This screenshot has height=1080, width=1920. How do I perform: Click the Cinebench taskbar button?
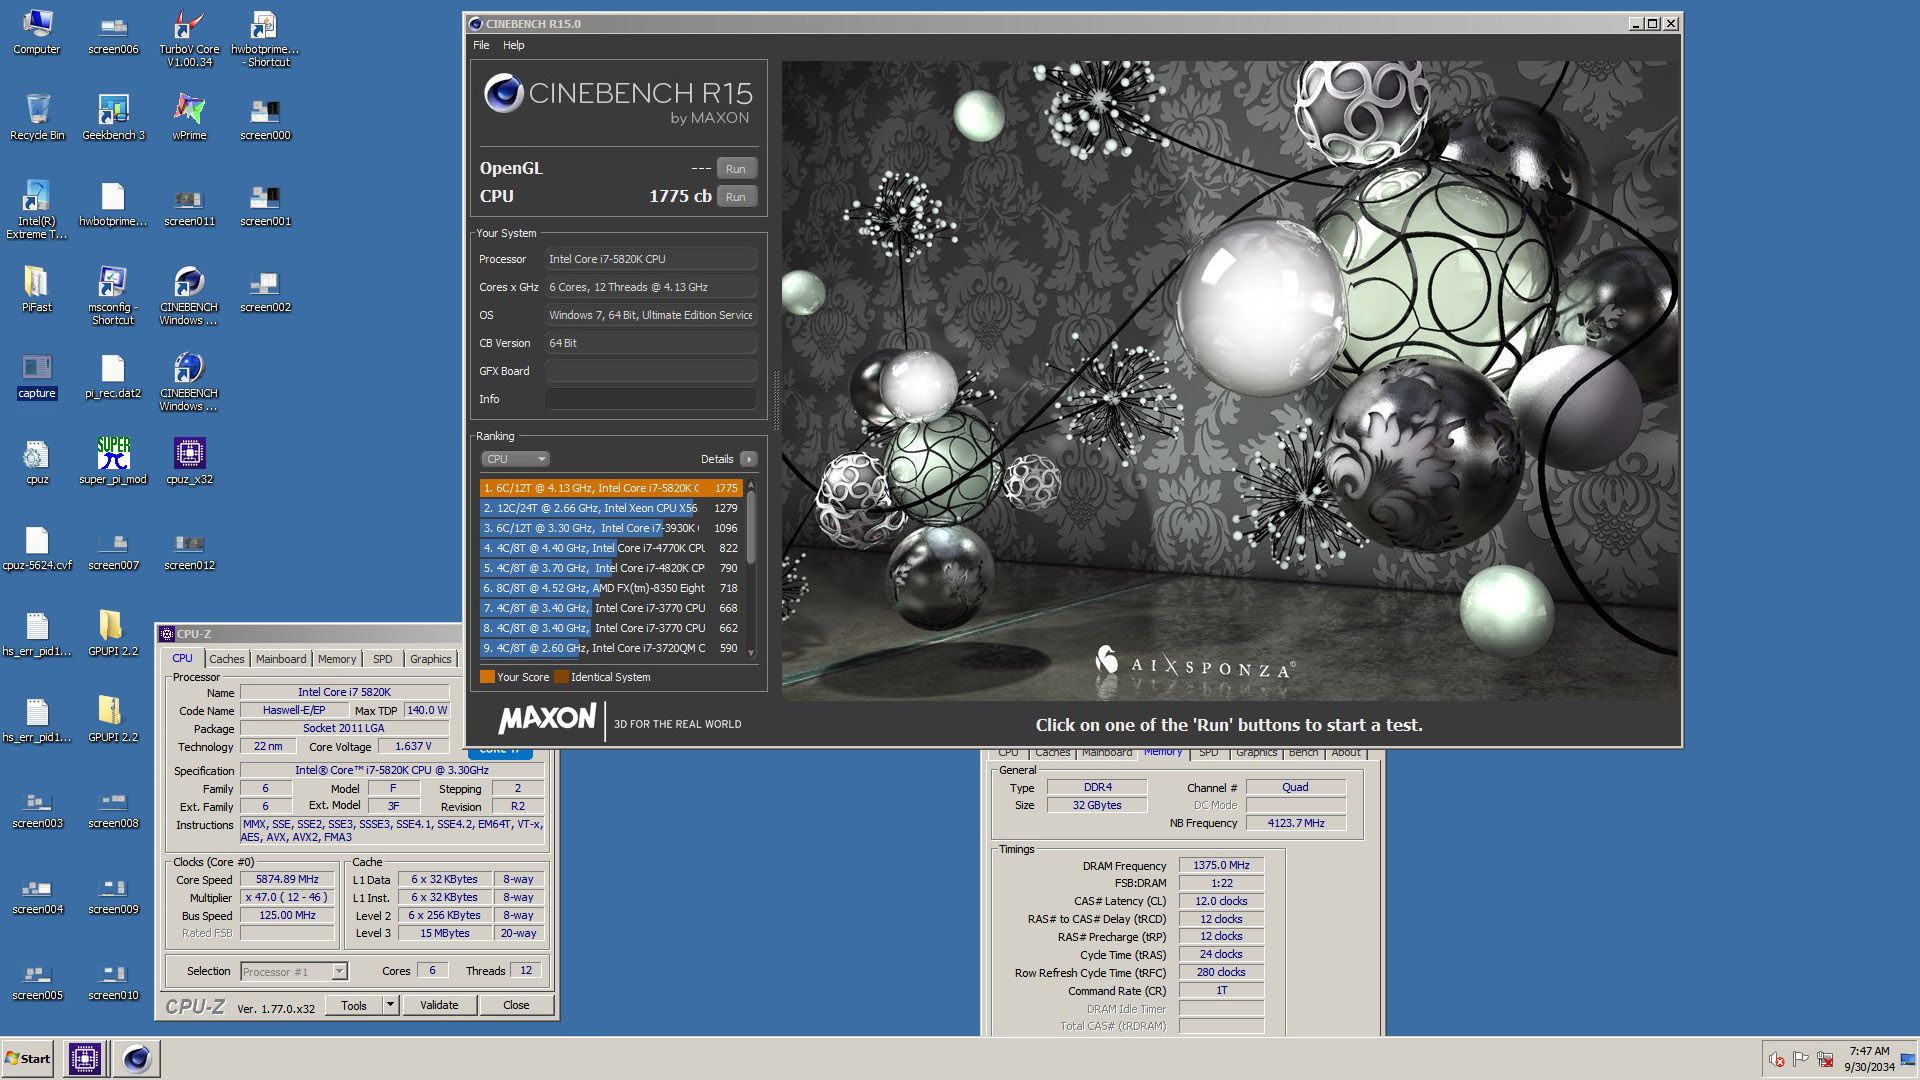click(x=136, y=1058)
